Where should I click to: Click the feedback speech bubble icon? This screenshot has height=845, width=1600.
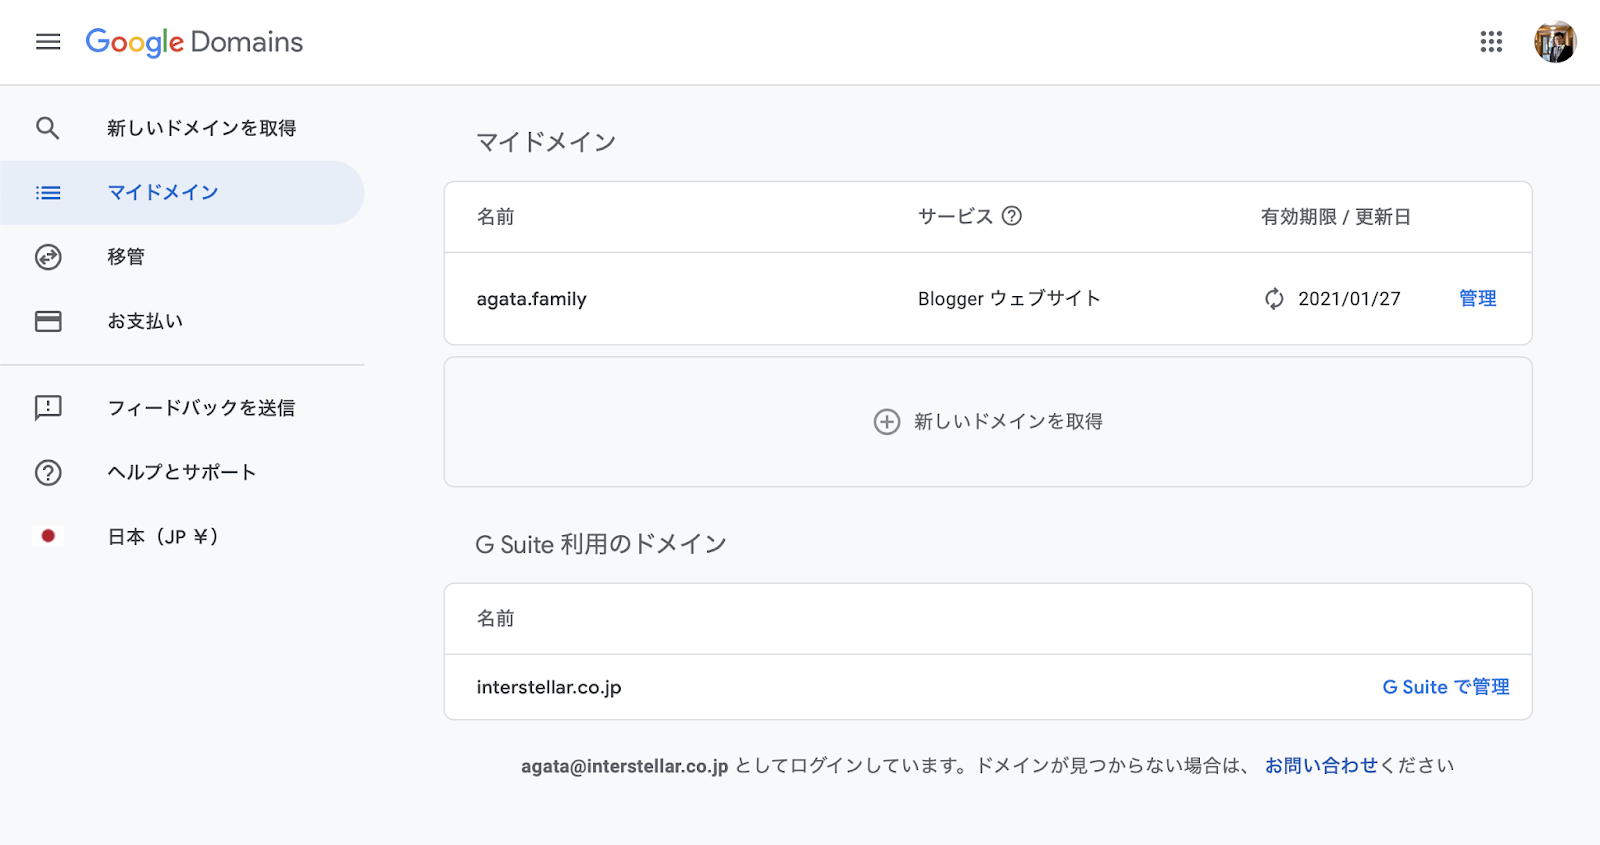coord(48,408)
